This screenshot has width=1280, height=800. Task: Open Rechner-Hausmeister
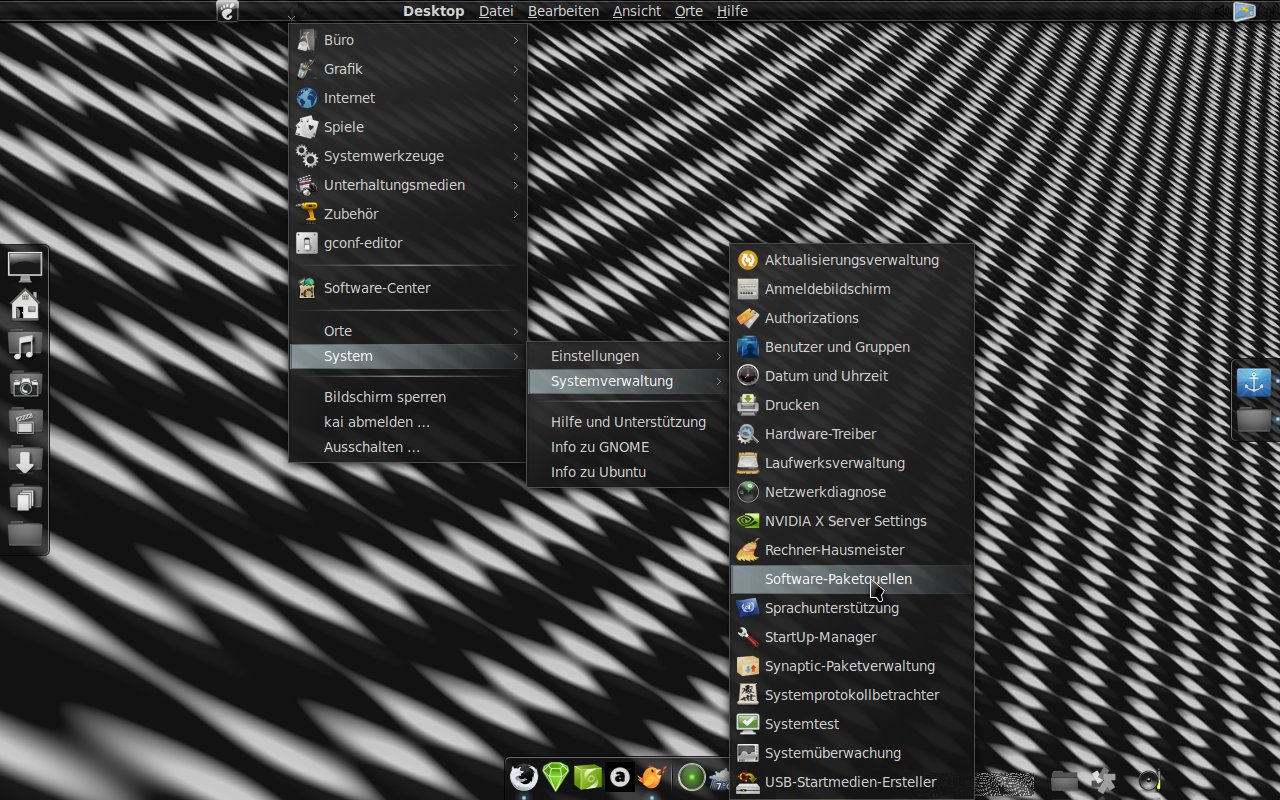click(852, 550)
